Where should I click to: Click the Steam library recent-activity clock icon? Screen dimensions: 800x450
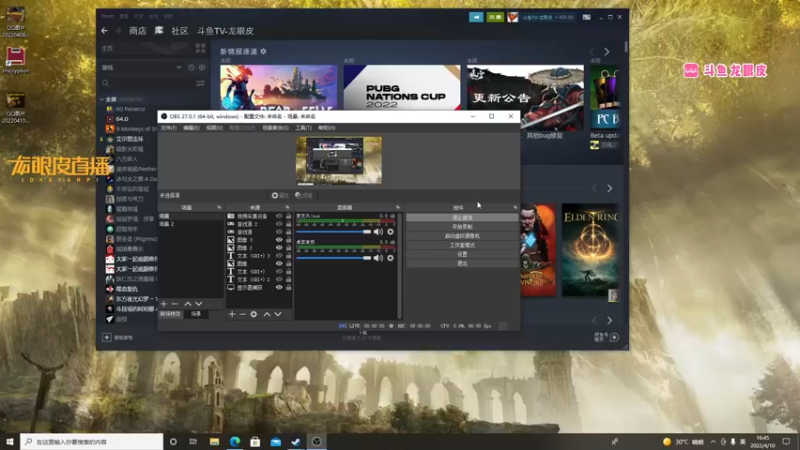coord(191,67)
